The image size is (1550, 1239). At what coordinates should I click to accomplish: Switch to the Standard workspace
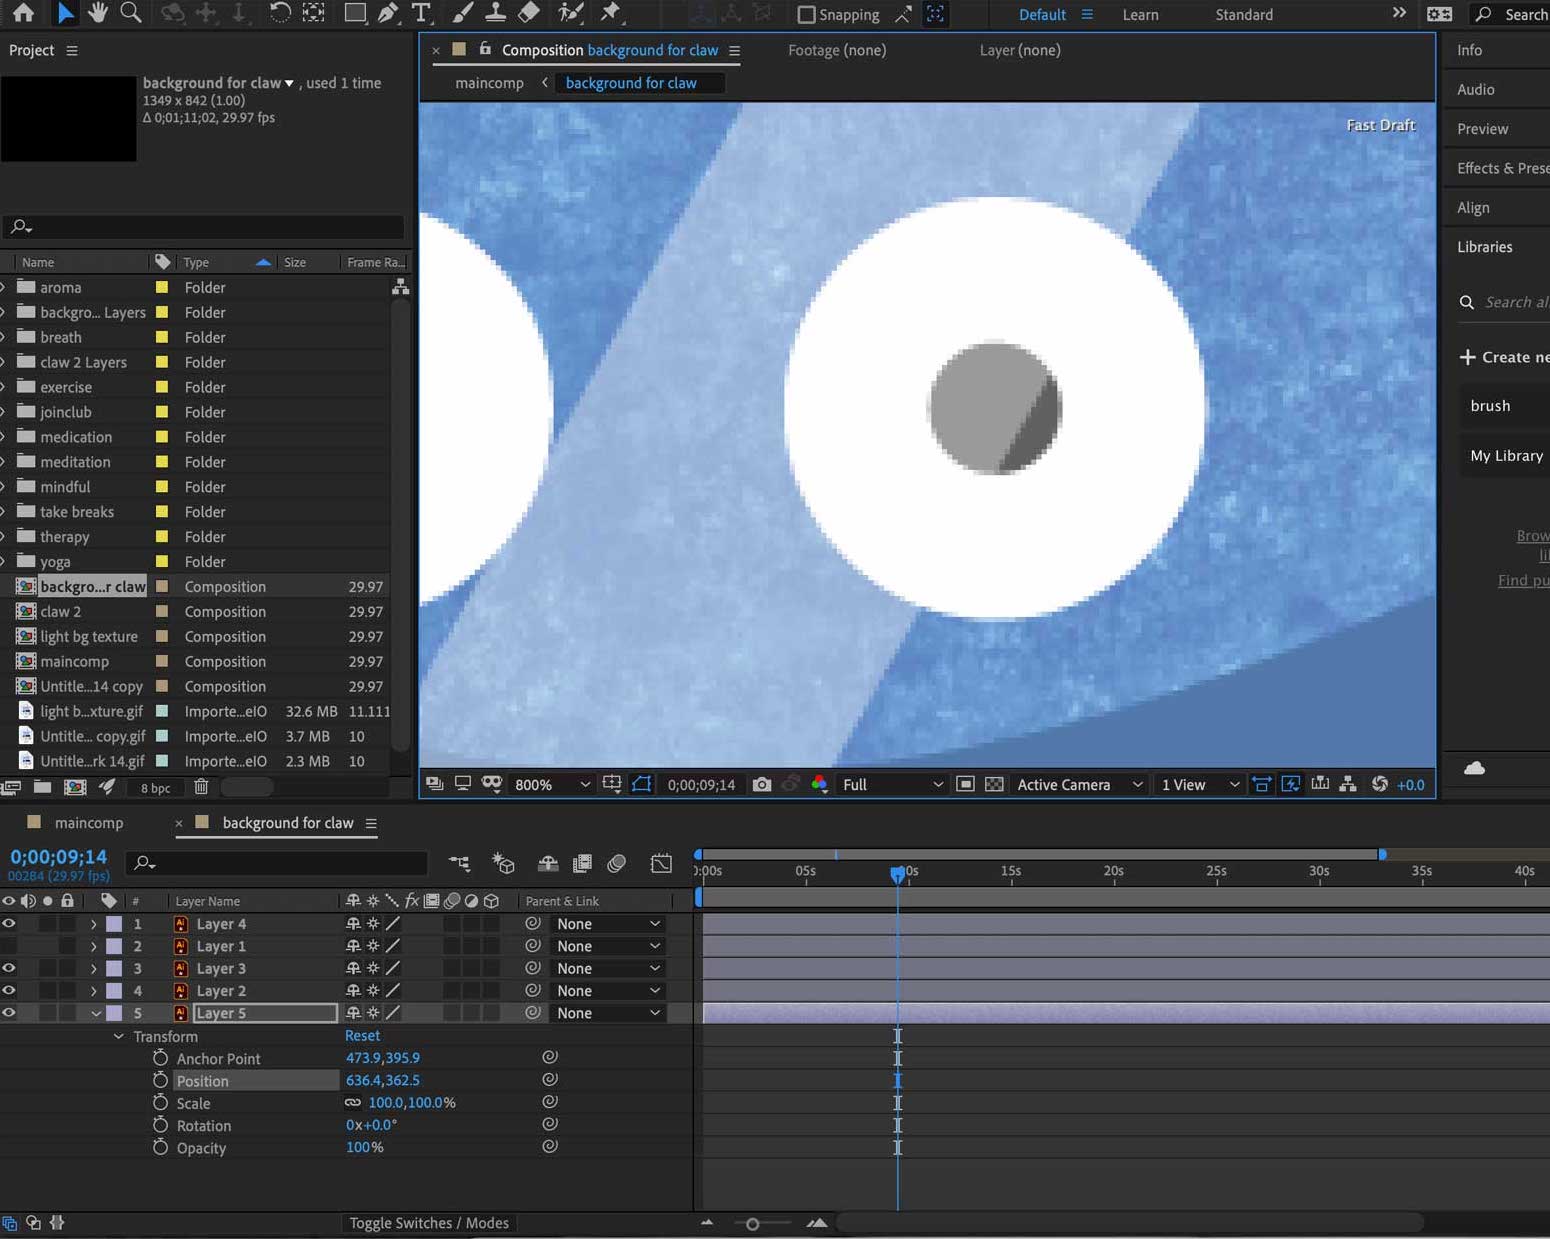click(1244, 14)
